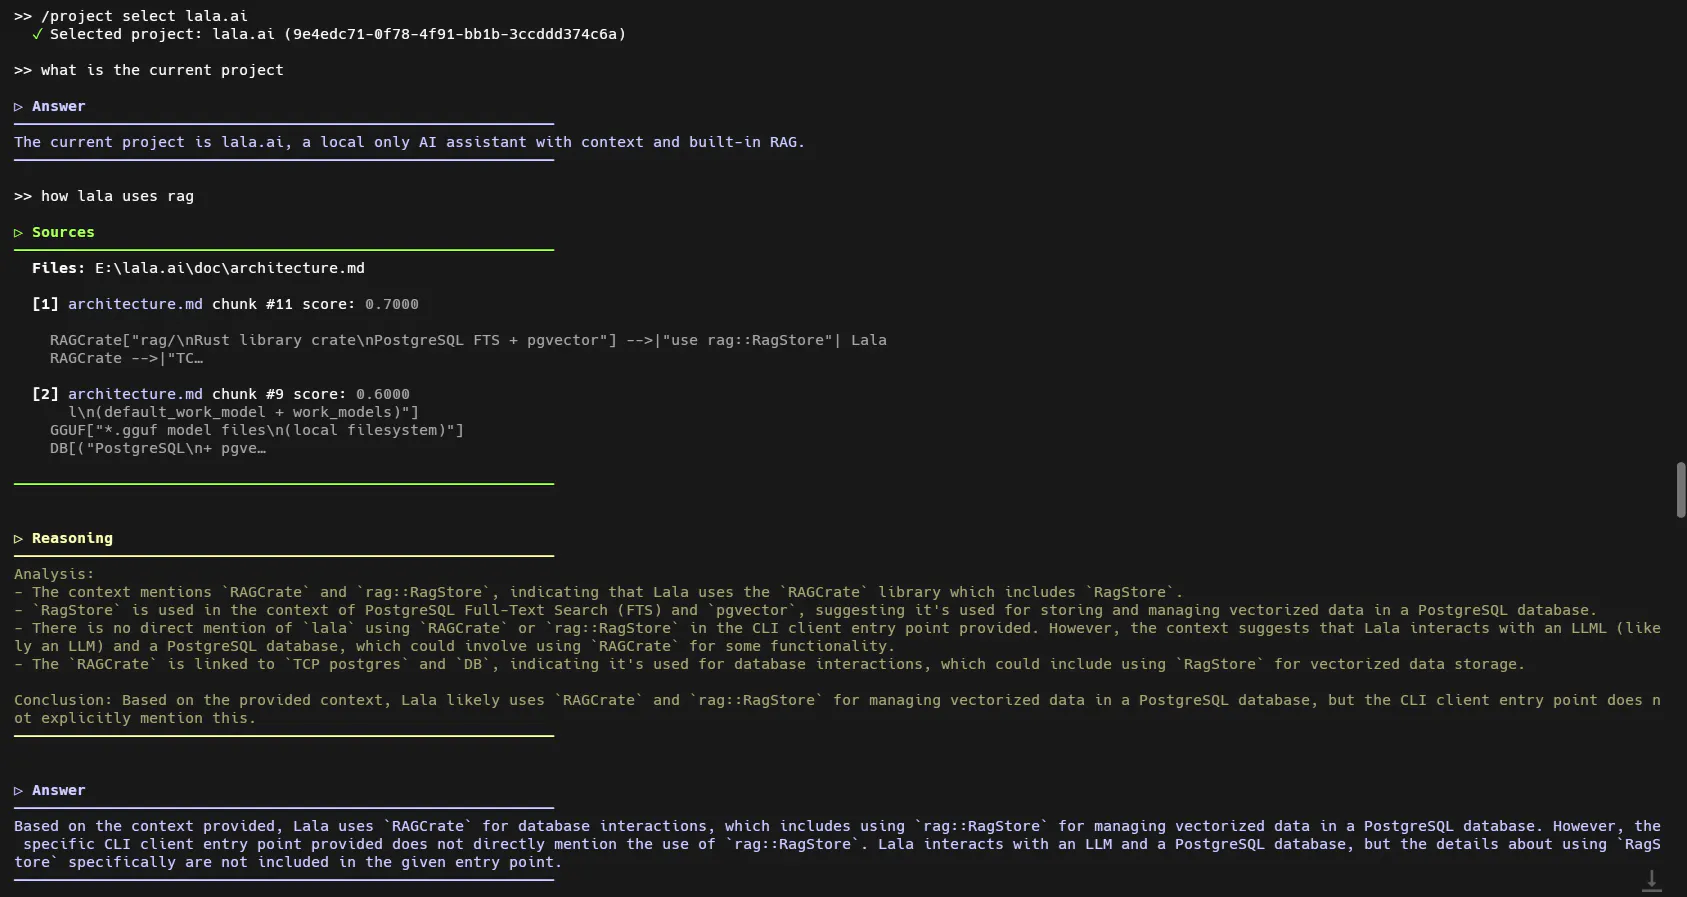
Task: Click the project ID 9e4edc71-0f78-4f91-bb1b-3ccddd374c6a
Action: (x=455, y=34)
